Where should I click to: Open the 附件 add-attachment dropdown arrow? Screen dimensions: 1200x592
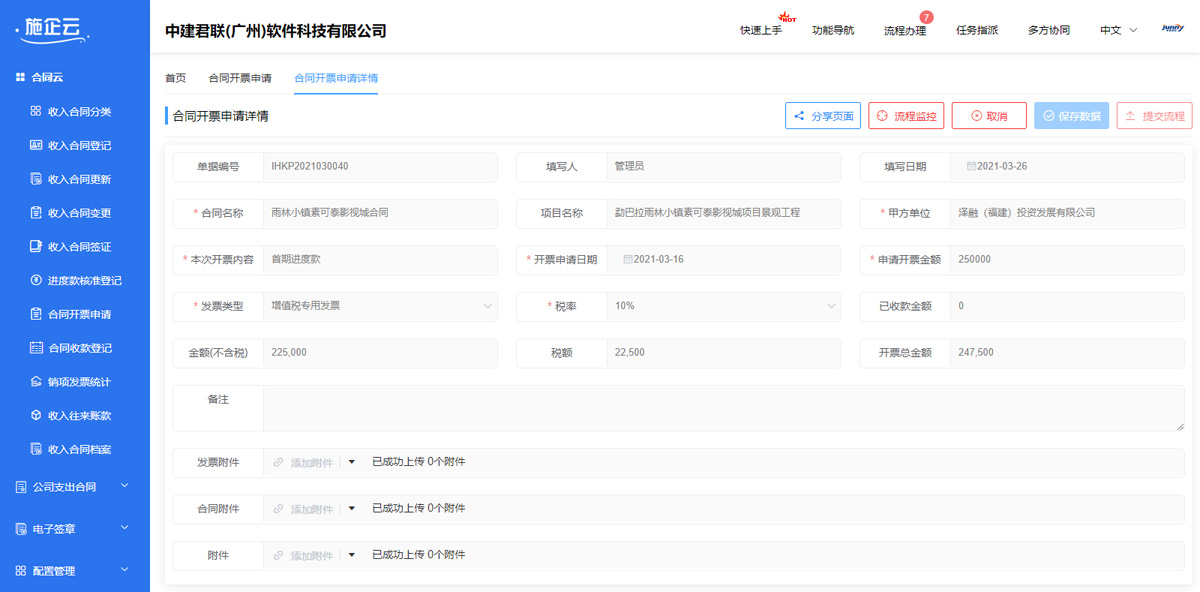click(351, 555)
